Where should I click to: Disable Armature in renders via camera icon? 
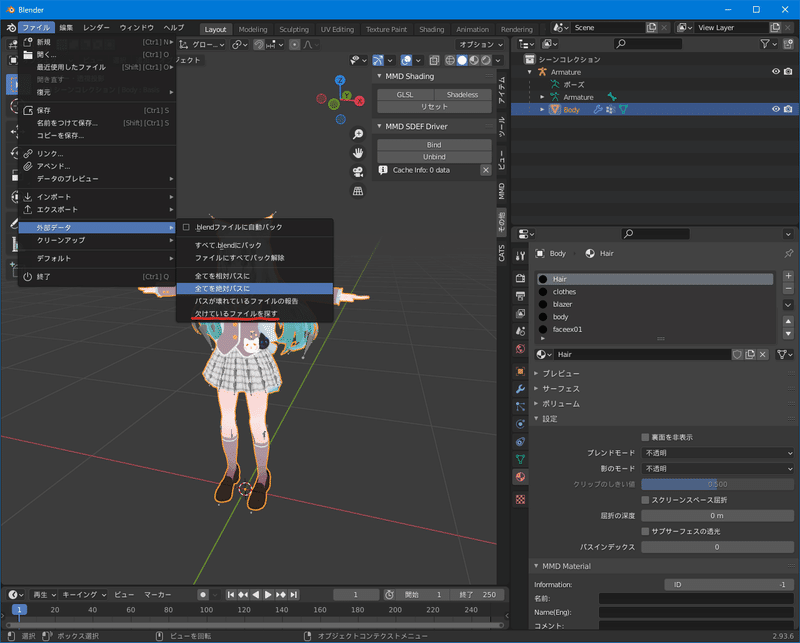point(788,72)
